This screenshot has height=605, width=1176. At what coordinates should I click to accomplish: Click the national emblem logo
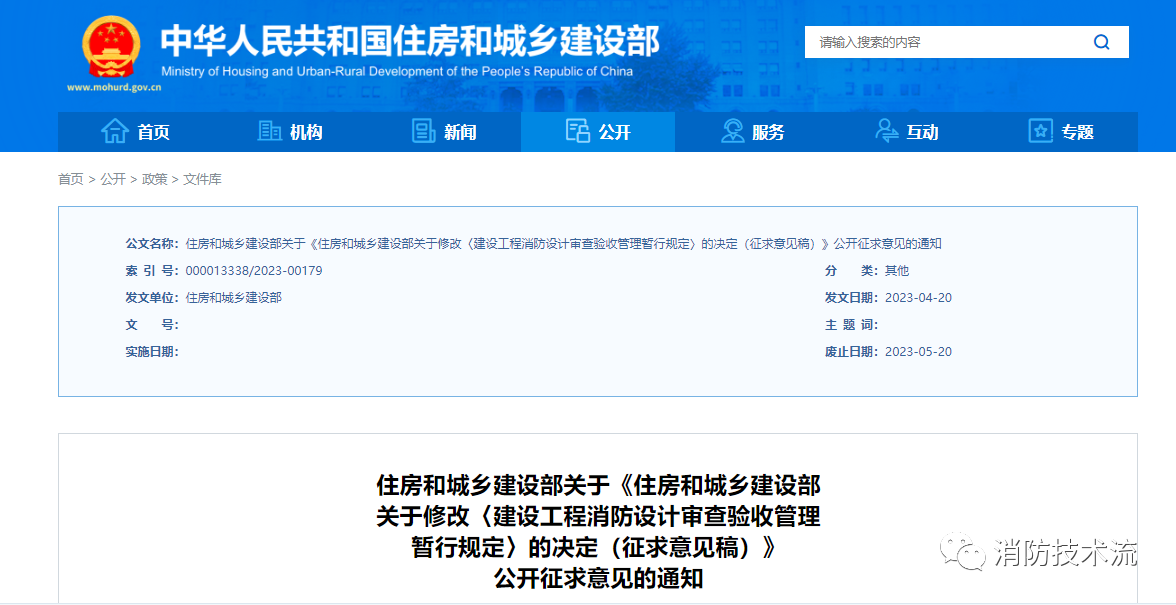(110, 44)
